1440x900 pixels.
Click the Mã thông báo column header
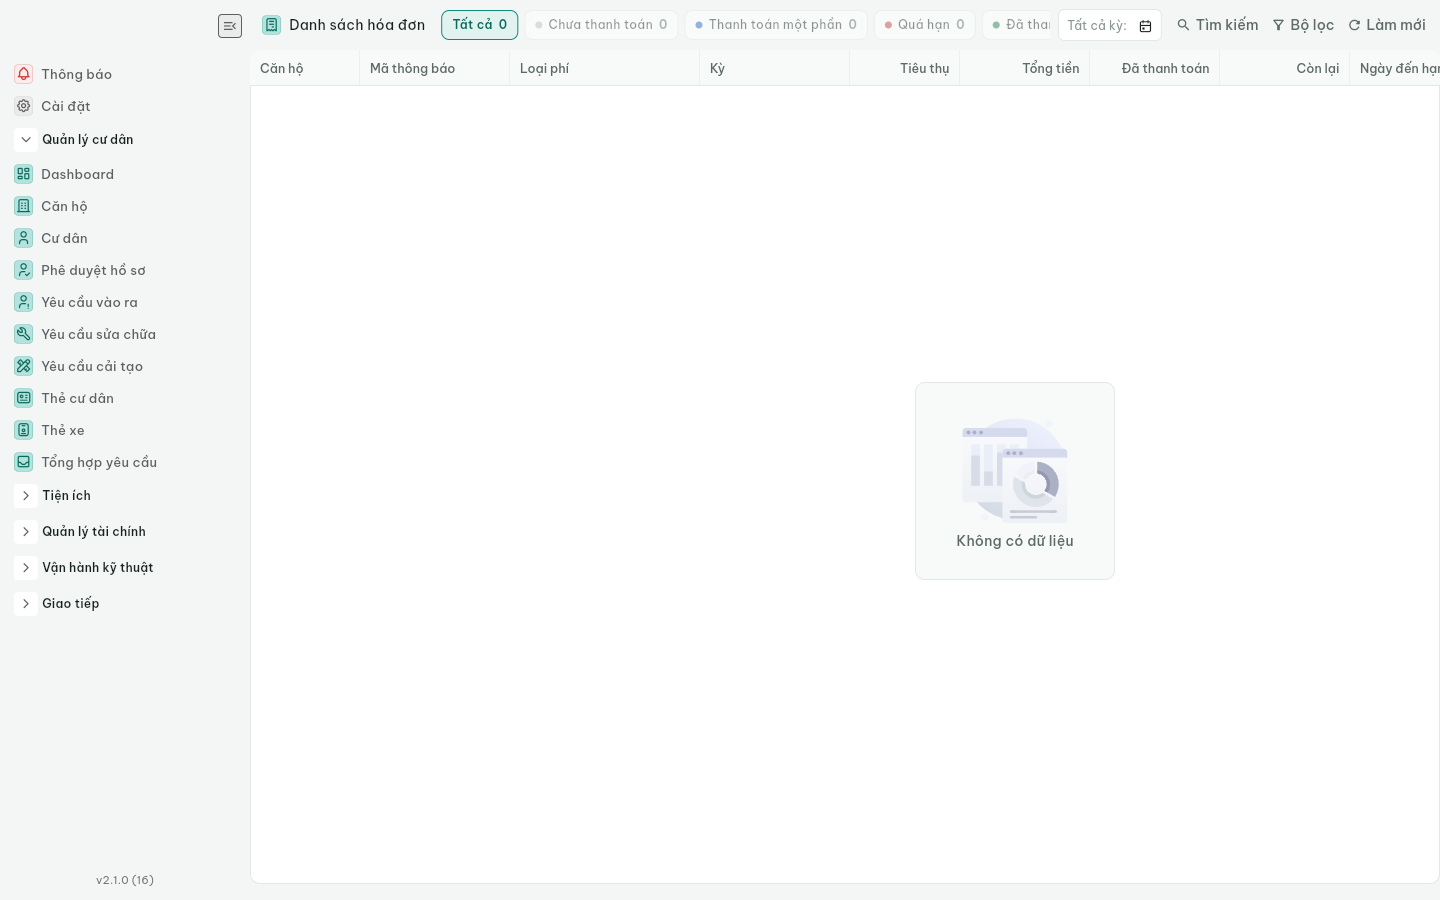(435, 68)
